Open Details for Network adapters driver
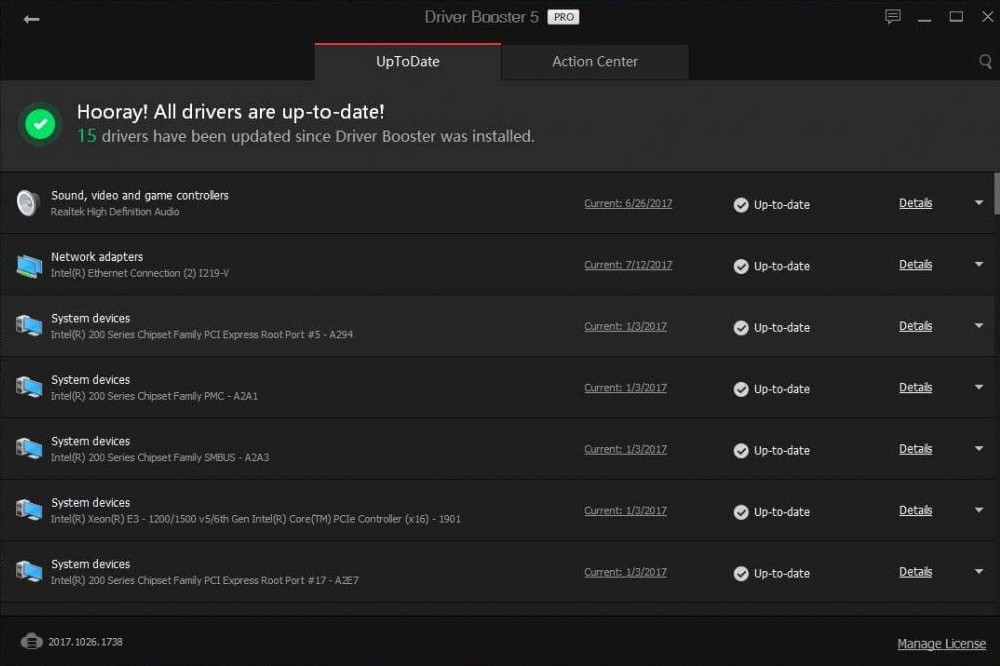The height and width of the screenshot is (666, 1000). [x=915, y=265]
